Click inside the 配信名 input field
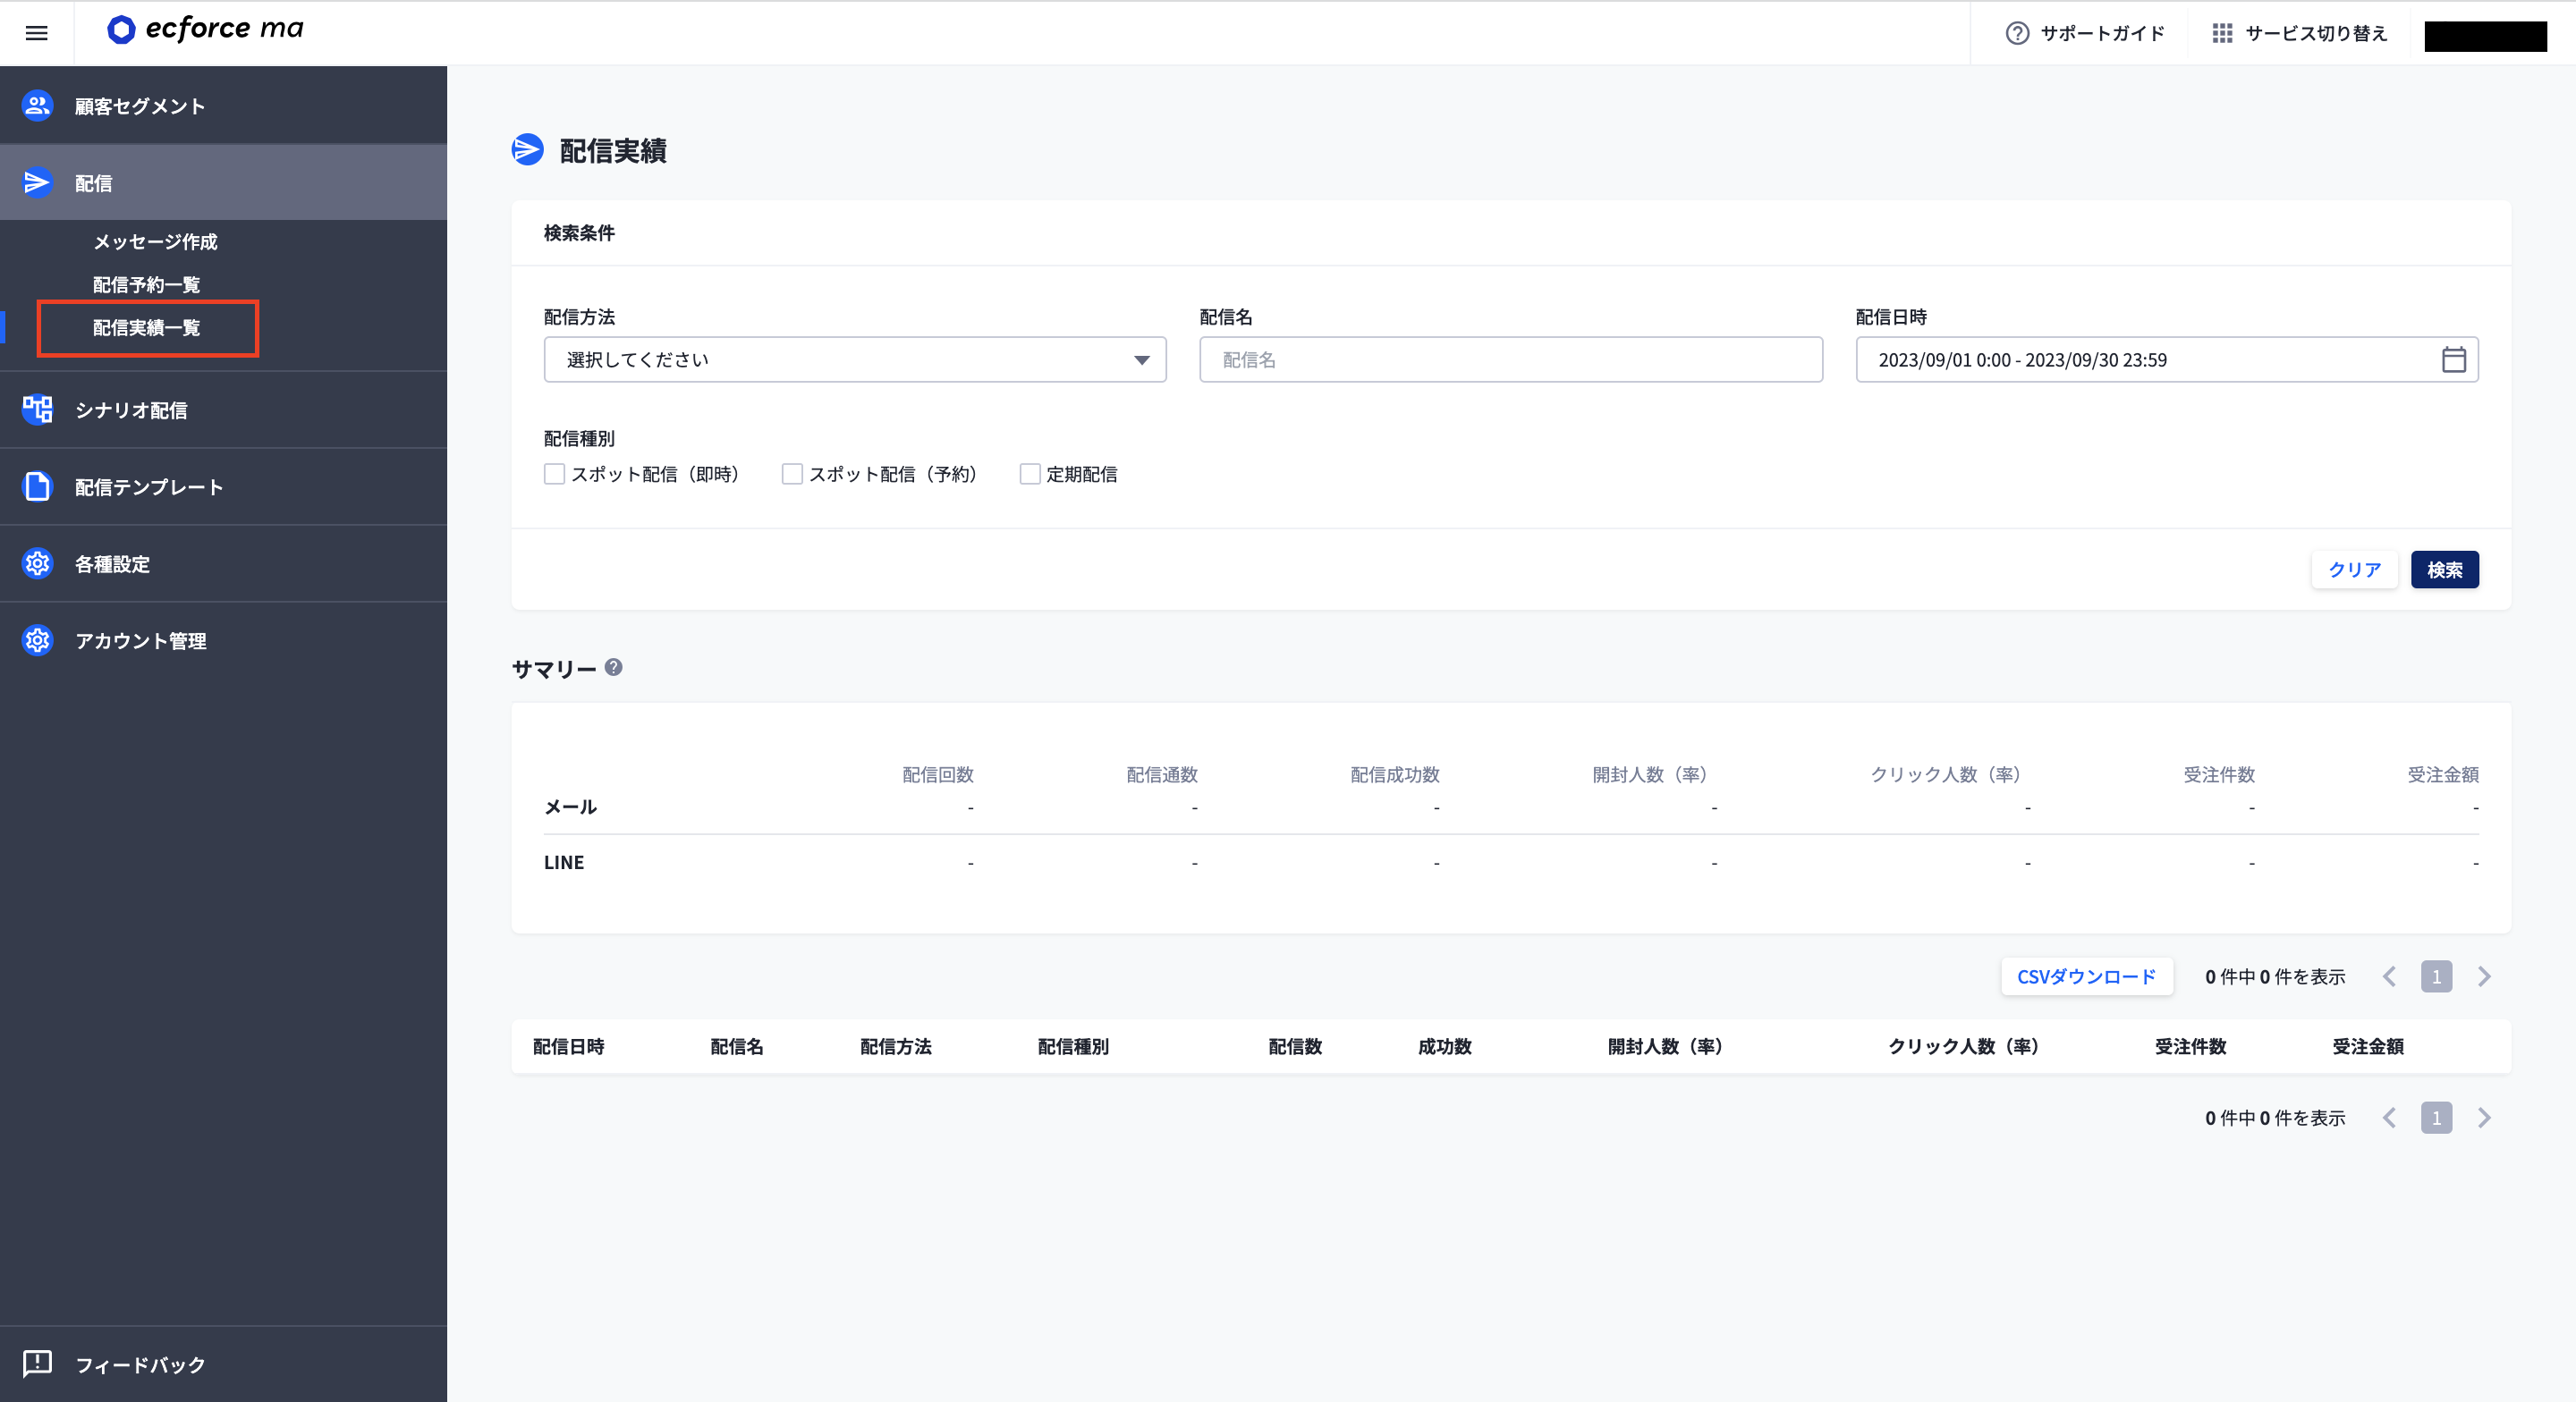 pos(1510,359)
